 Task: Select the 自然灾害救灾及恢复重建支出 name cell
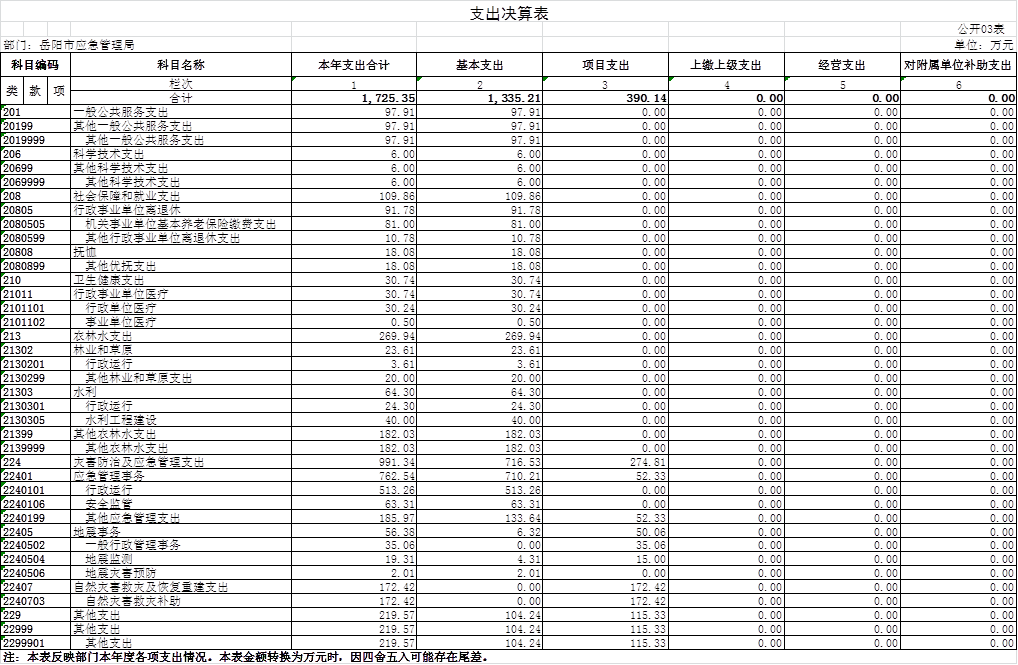click(152, 587)
